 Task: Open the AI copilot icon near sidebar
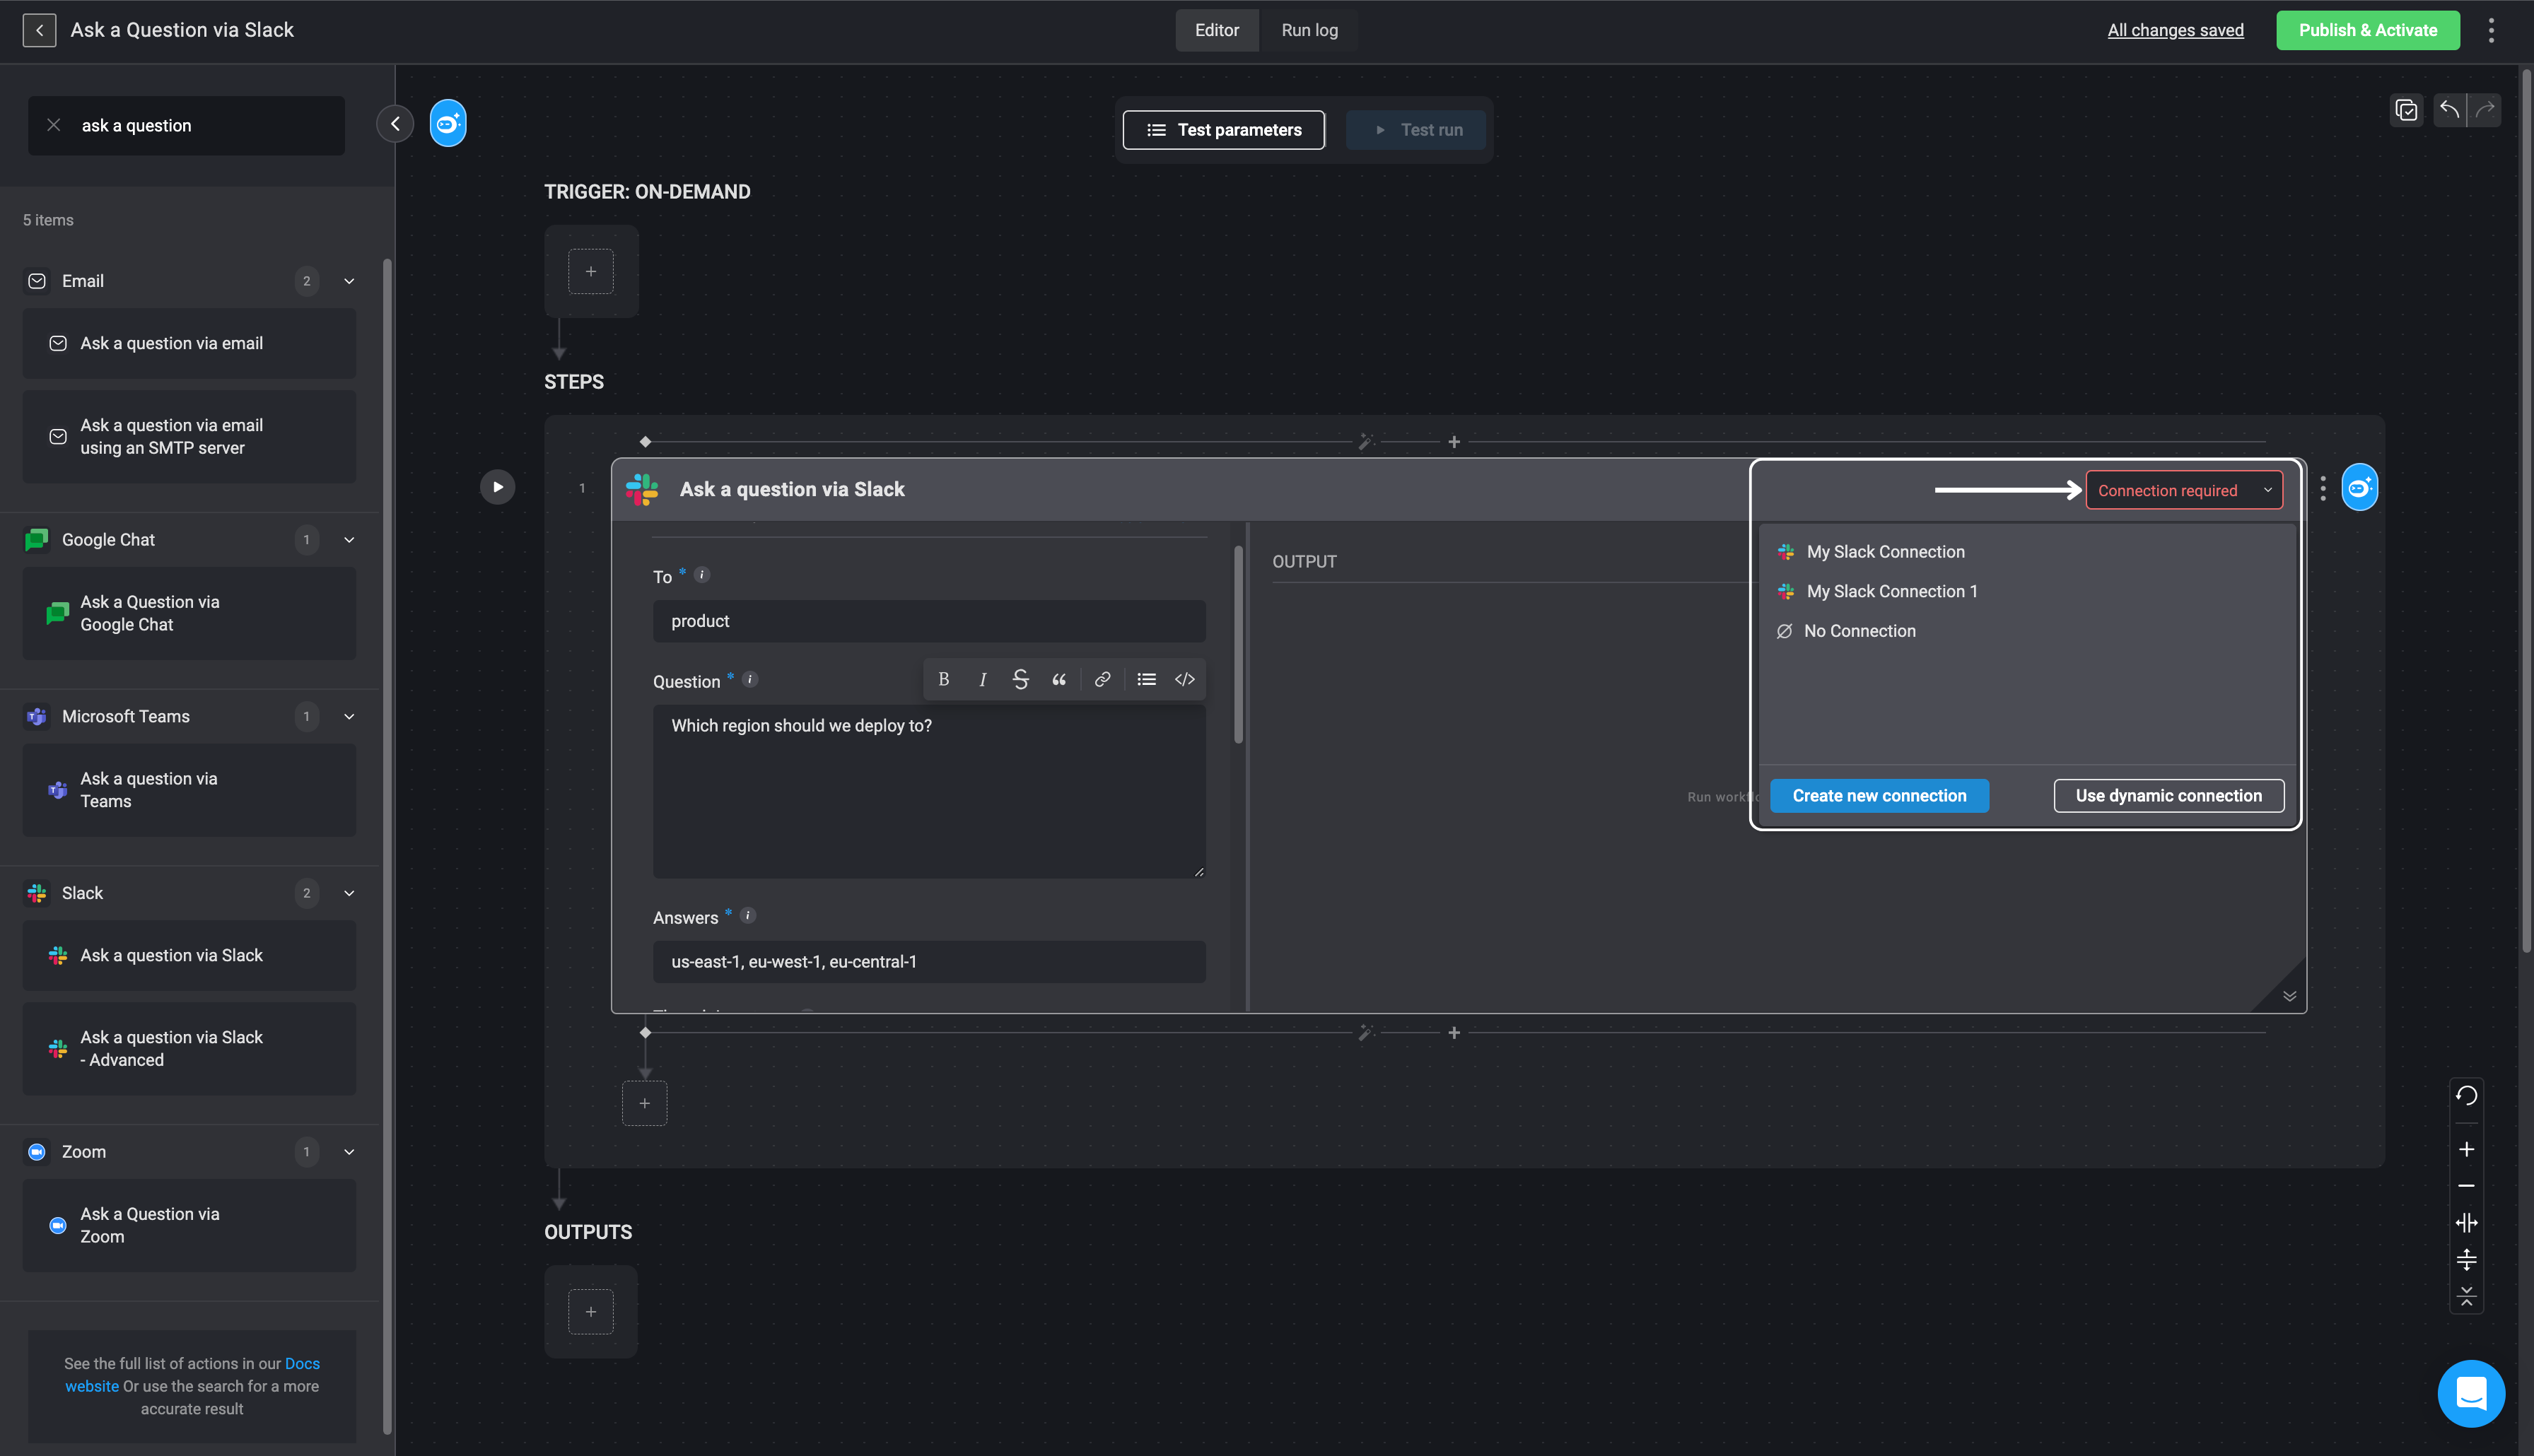[448, 124]
